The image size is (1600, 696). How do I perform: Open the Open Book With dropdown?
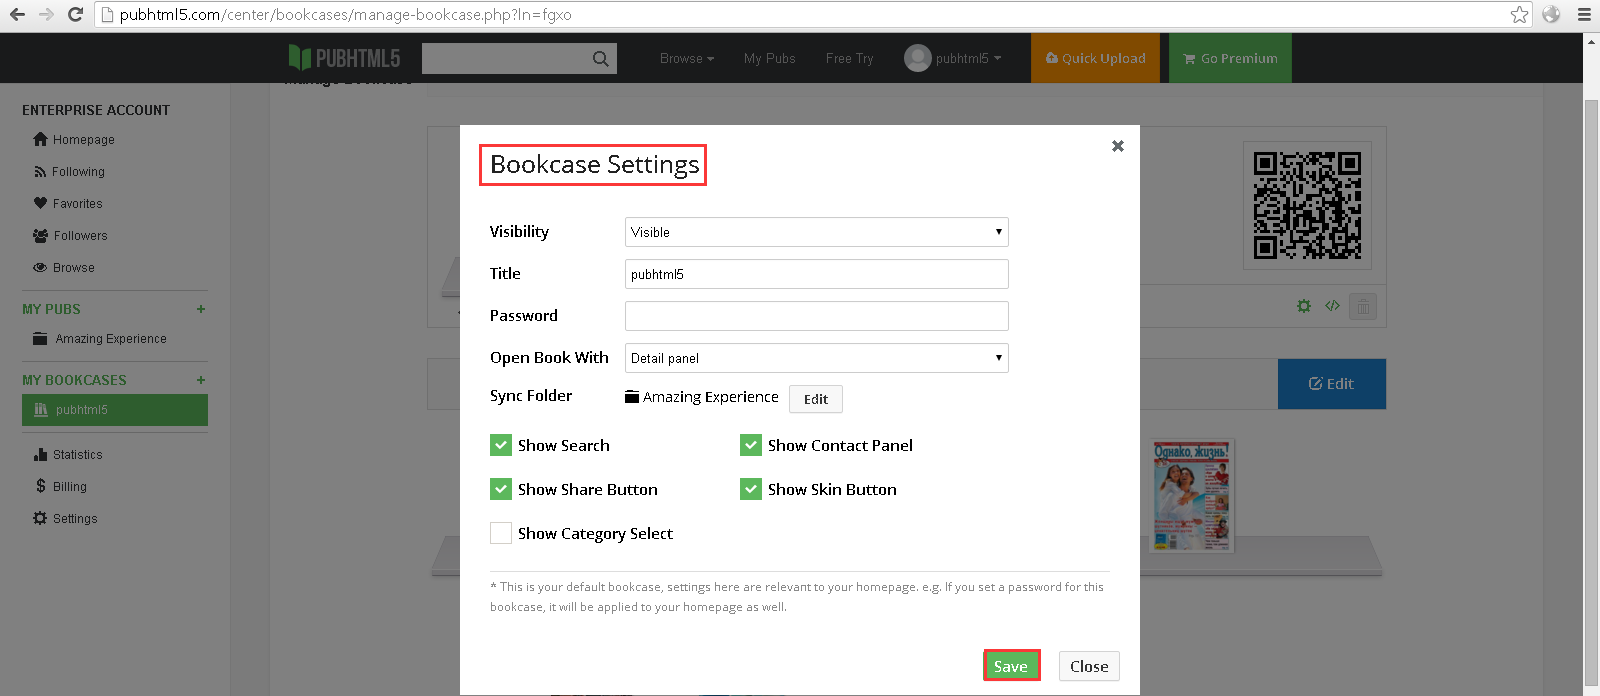pos(817,358)
